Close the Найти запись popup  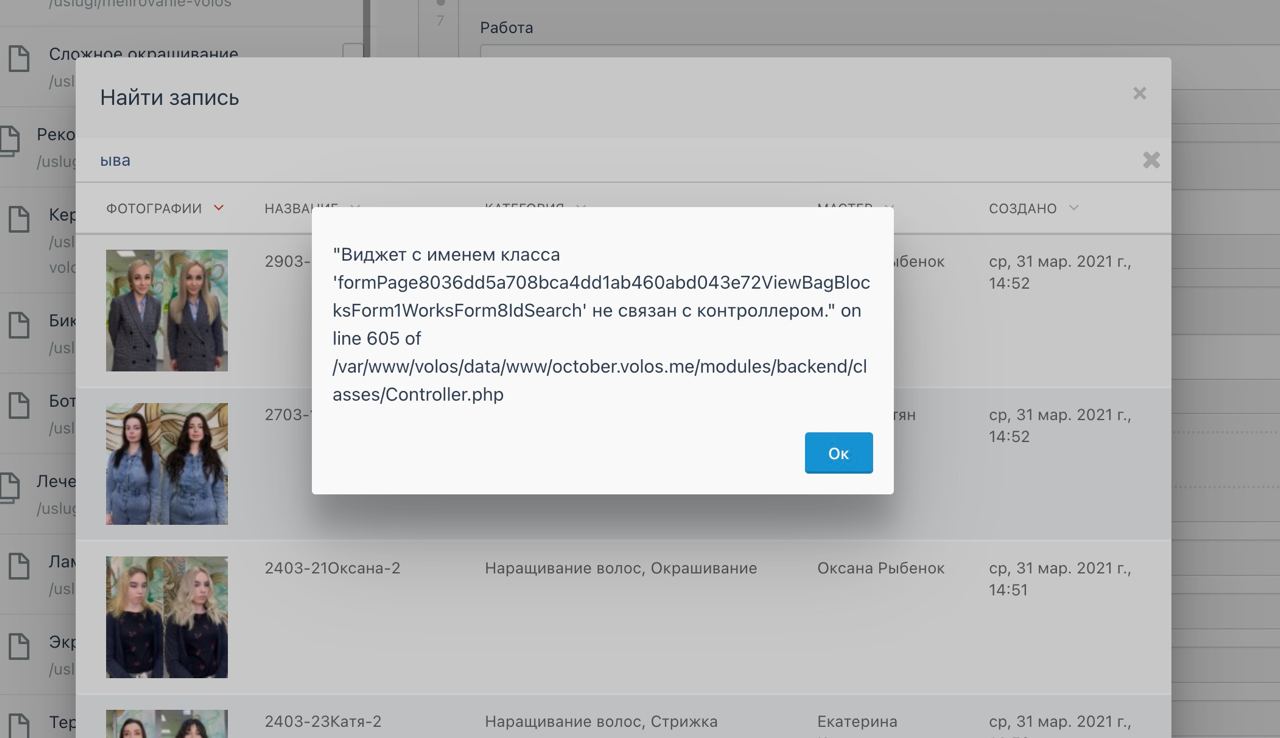(x=1139, y=93)
